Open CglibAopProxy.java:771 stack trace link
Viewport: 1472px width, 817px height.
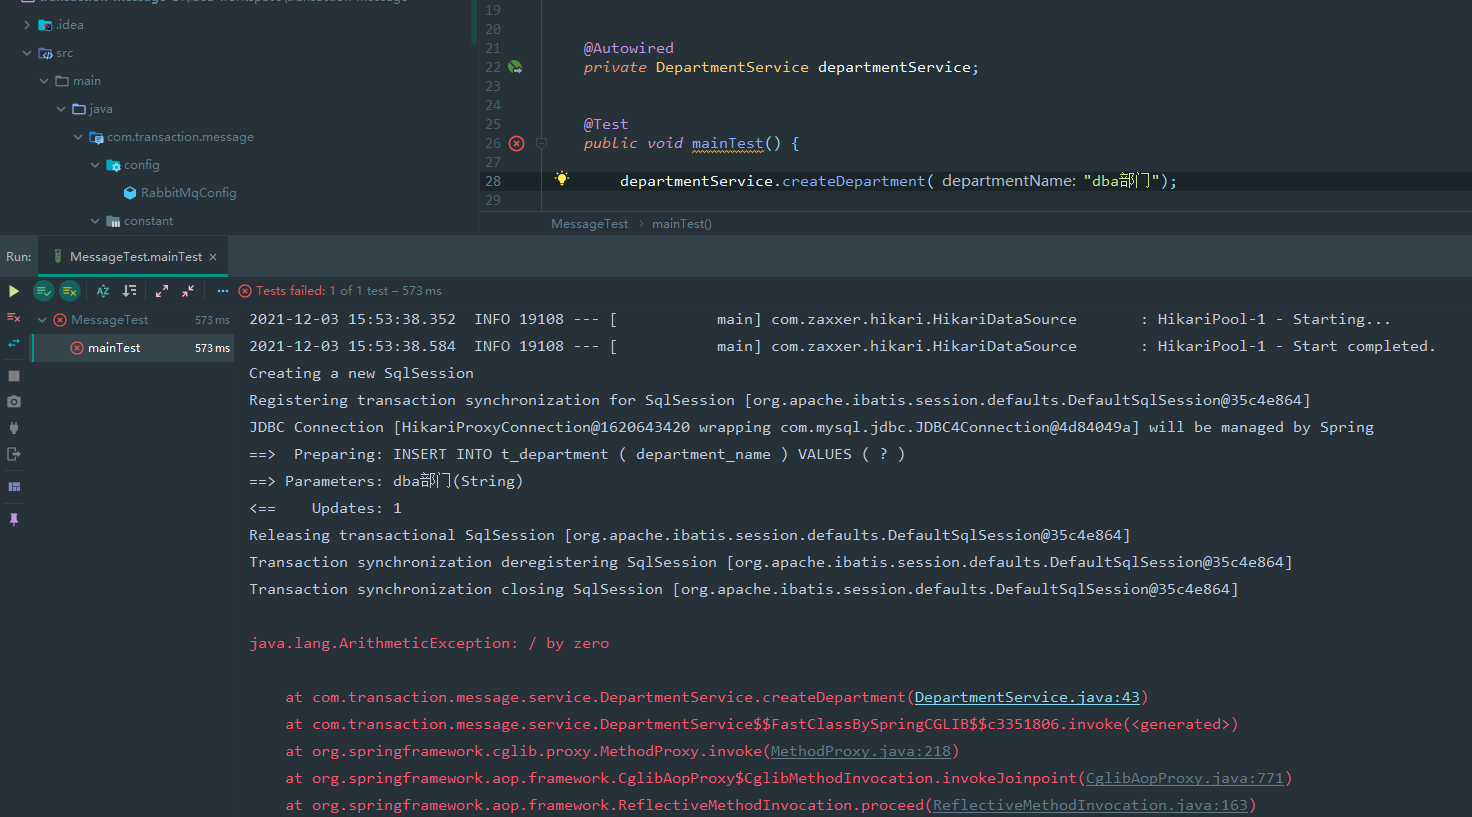(1185, 778)
